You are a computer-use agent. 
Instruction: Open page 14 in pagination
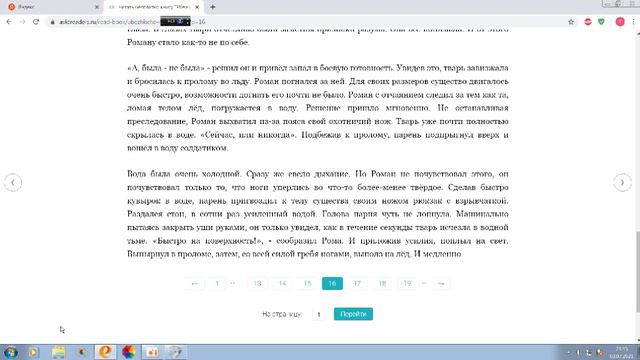[282, 283]
